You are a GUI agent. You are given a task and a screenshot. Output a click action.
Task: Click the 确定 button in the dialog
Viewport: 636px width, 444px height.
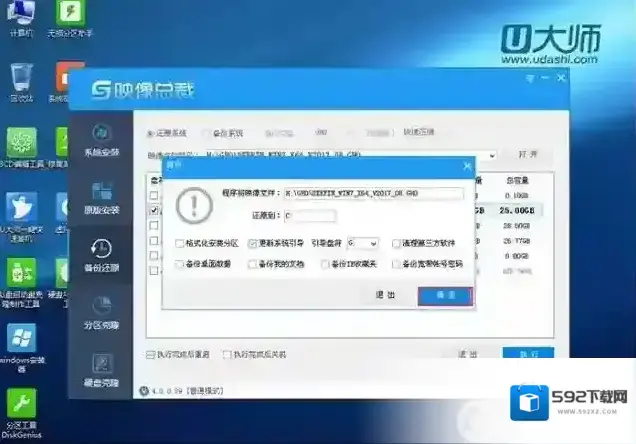click(445, 295)
